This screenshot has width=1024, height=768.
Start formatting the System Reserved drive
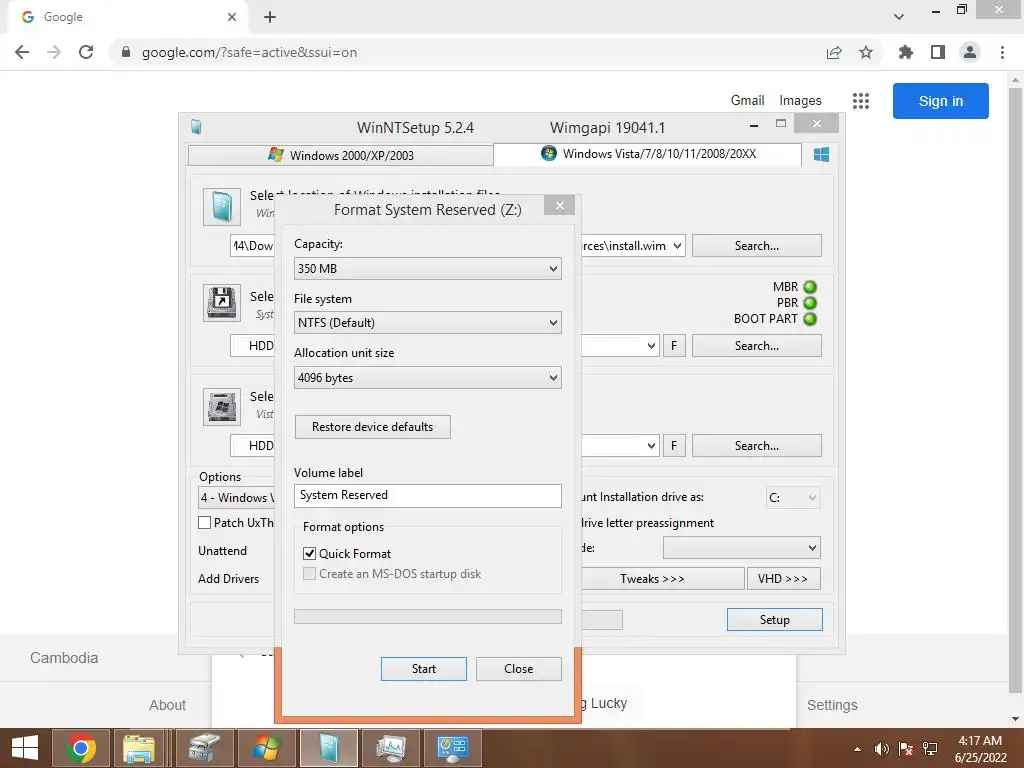point(423,669)
